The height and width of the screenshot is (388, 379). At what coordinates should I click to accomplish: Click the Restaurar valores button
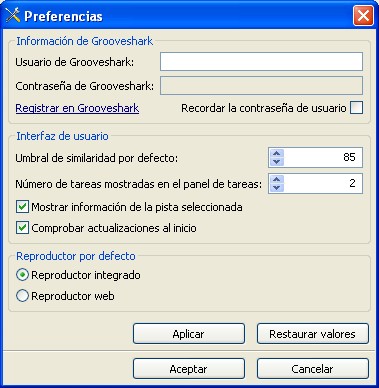tap(313, 333)
